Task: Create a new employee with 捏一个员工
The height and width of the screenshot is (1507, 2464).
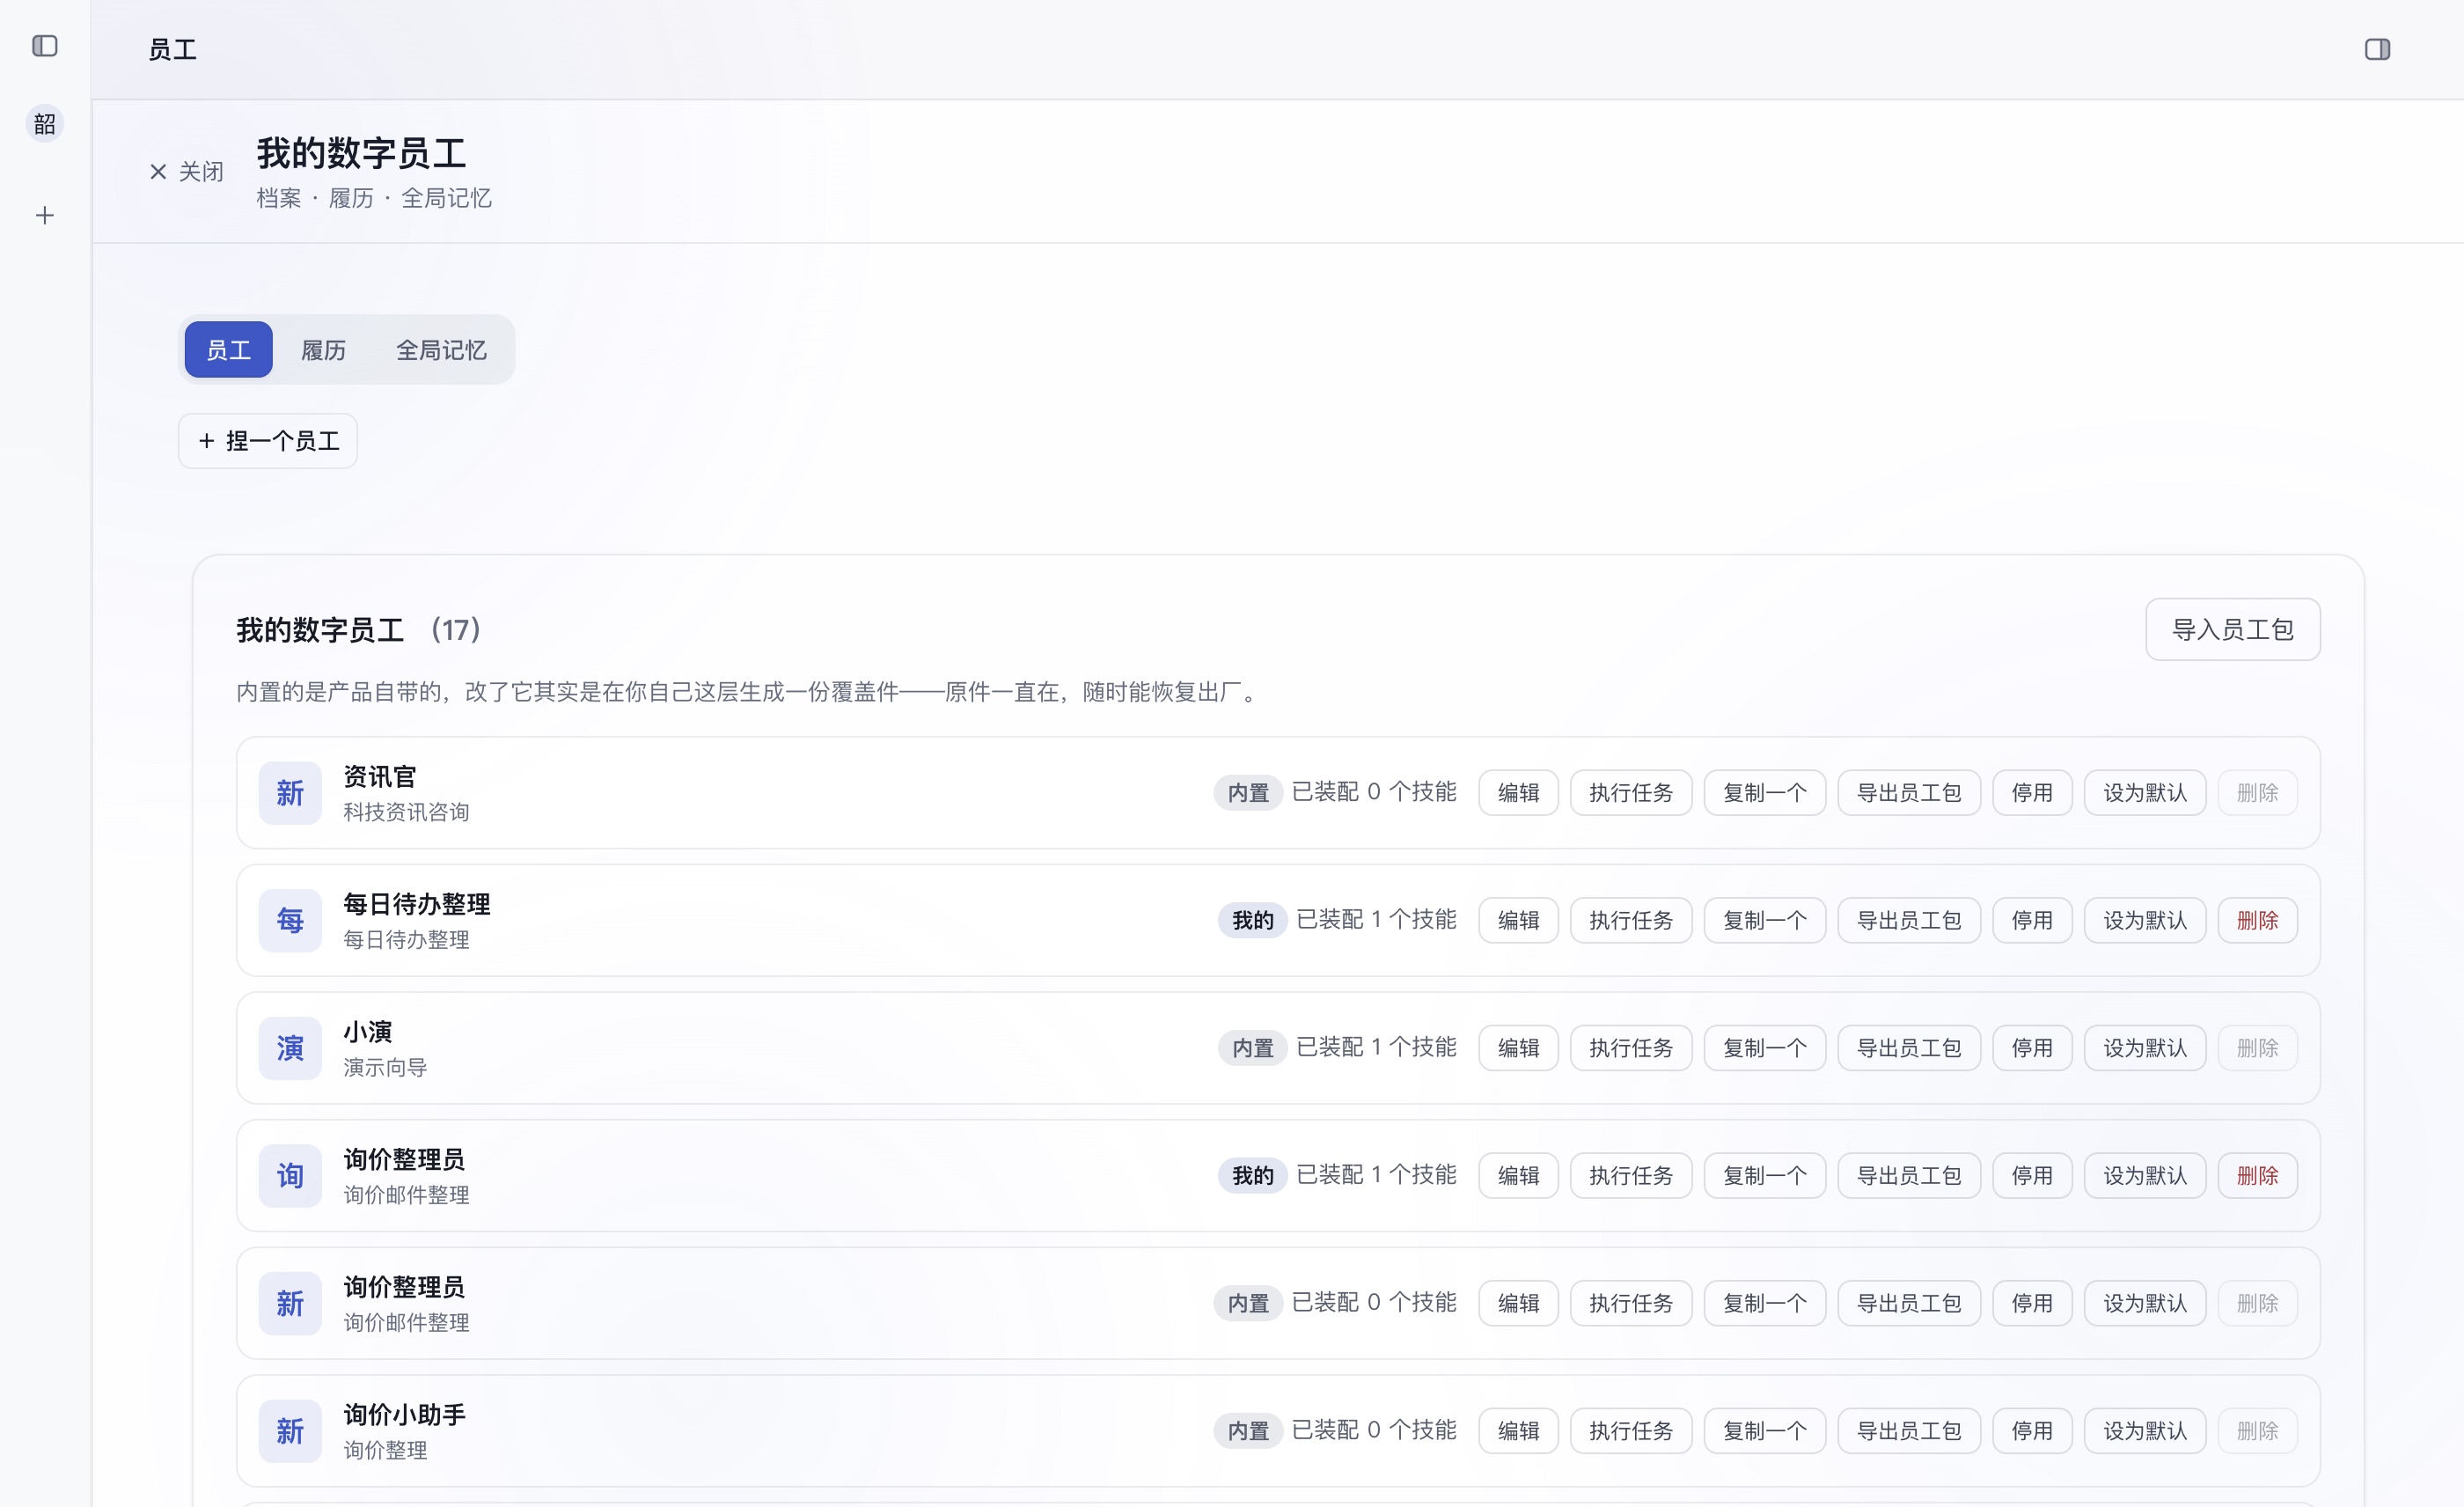Action: tap(268, 441)
